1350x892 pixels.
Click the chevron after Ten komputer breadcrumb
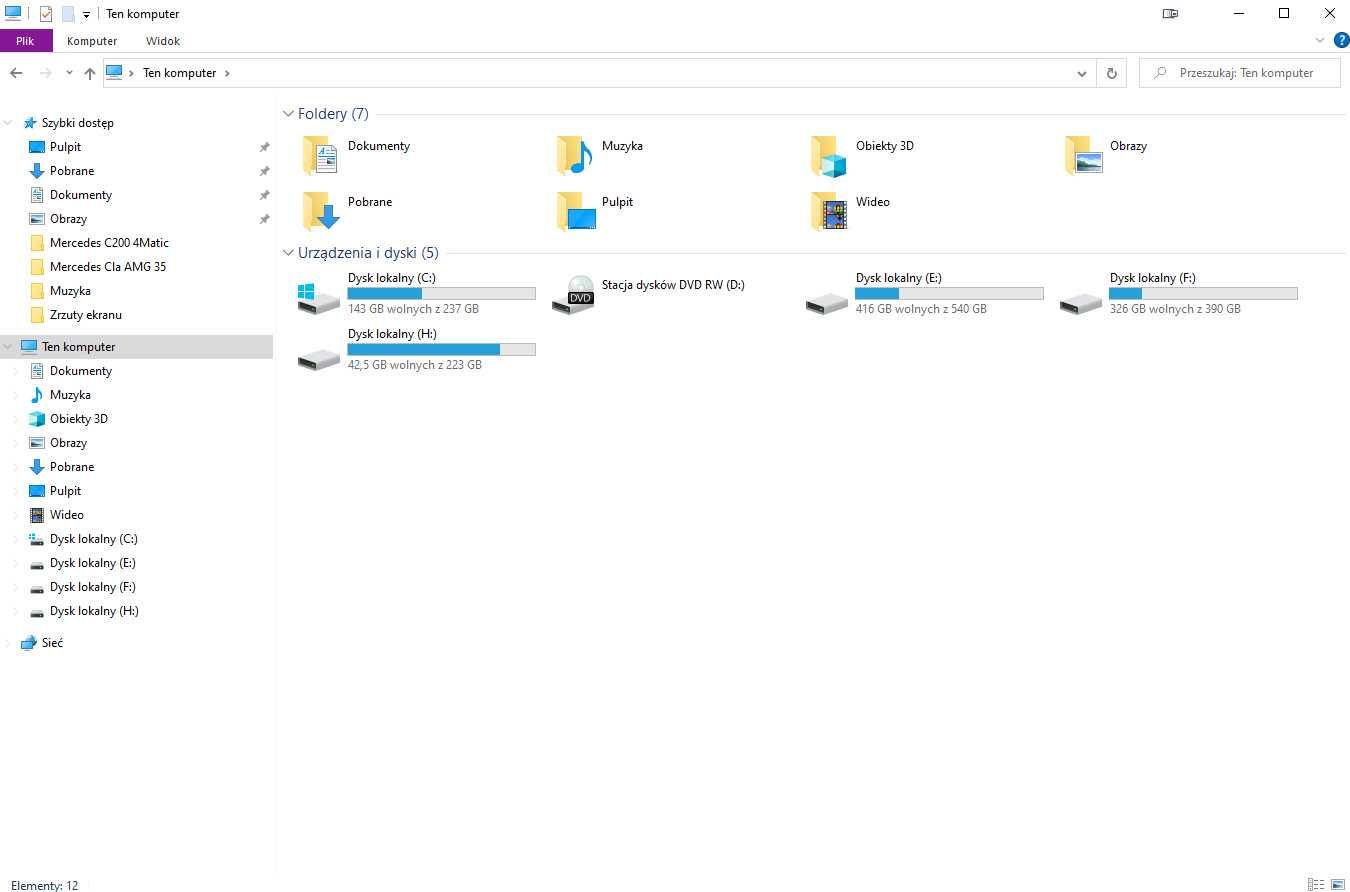[227, 73]
